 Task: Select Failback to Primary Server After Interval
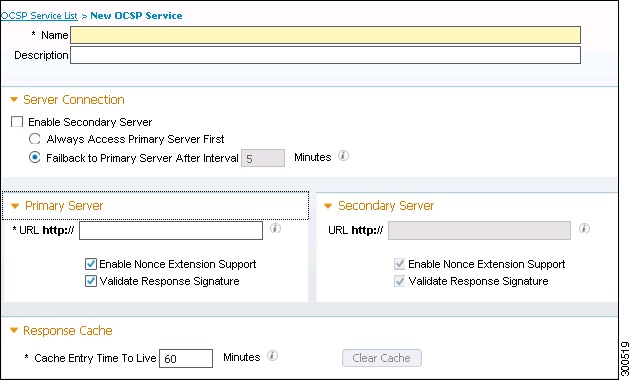coord(35,158)
